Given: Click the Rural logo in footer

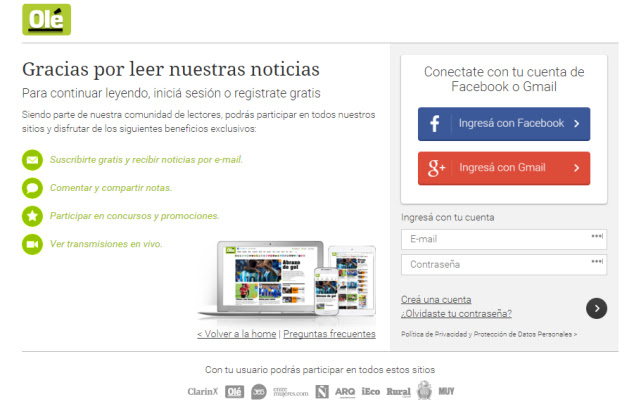Looking at the screenshot, I should (398, 391).
